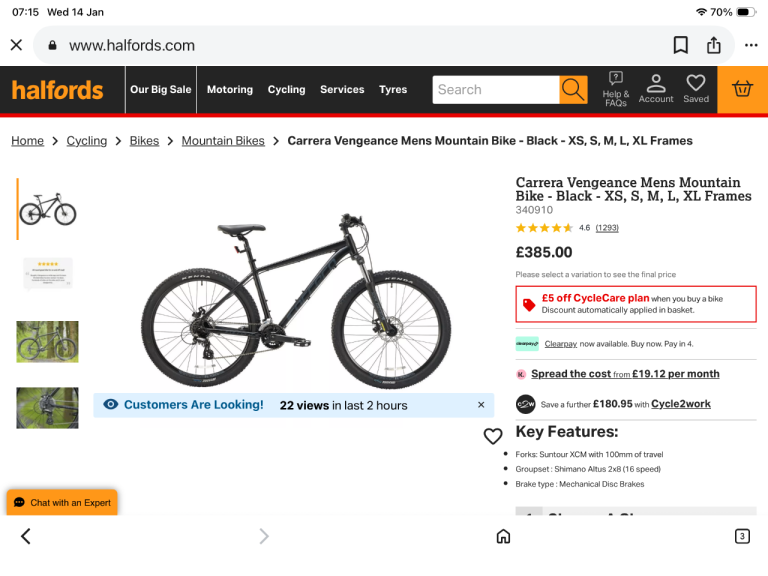Open the Account profile icon

656,88
